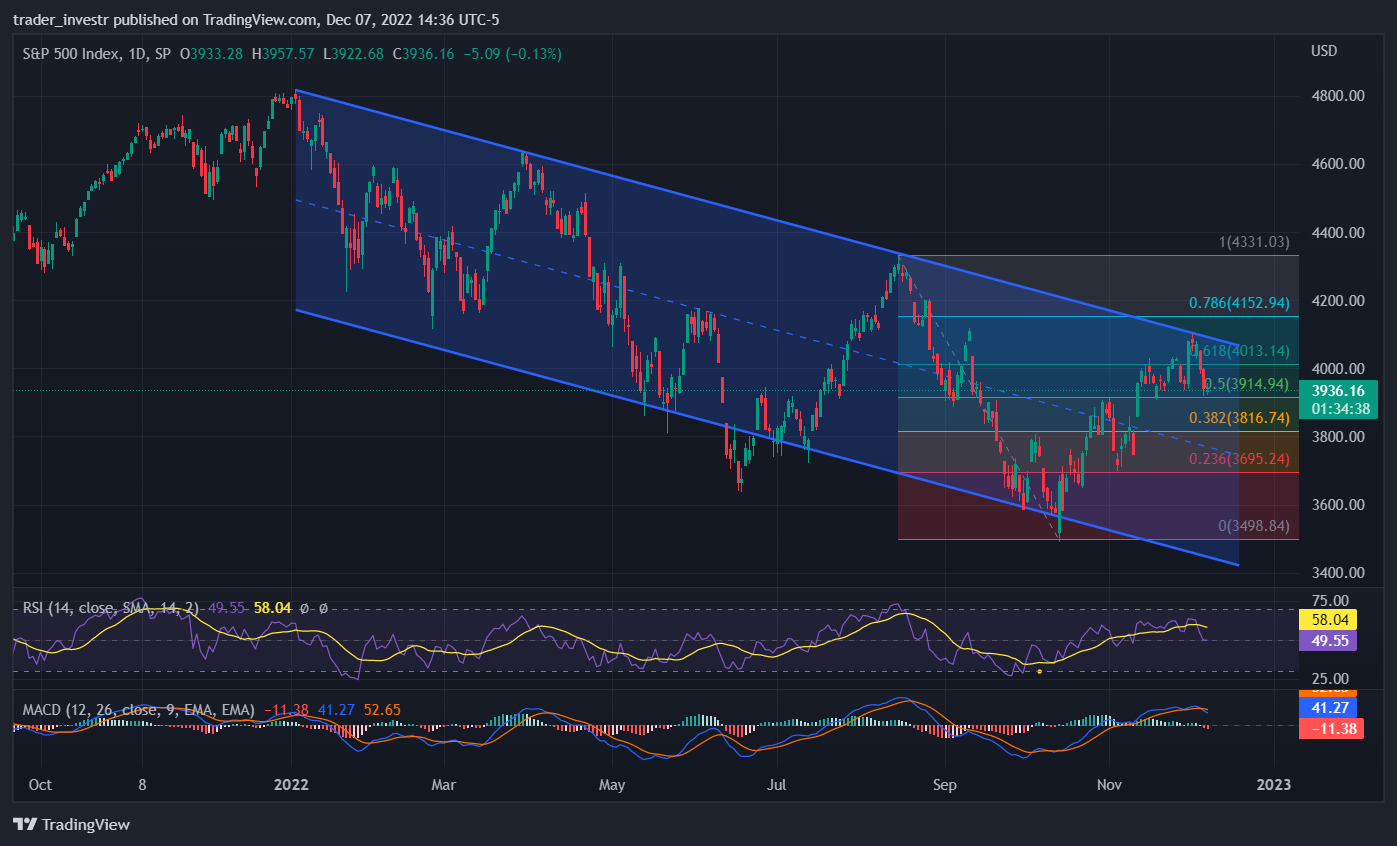Select the 0(3498.84) Fibonacci level label
The image size is (1397, 846).
point(1253,525)
